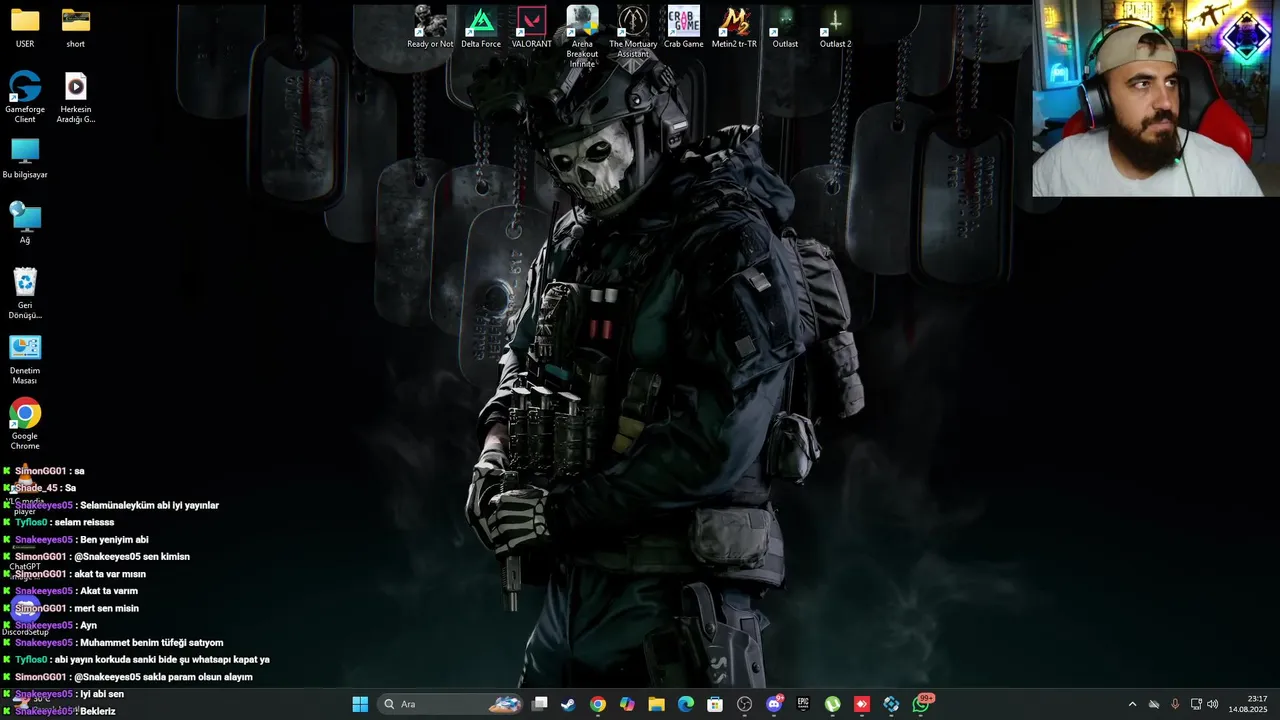Expand the hidden system tray icons
The width and height of the screenshot is (1280, 720).
pyautogui.click(x=1132, y=704)
